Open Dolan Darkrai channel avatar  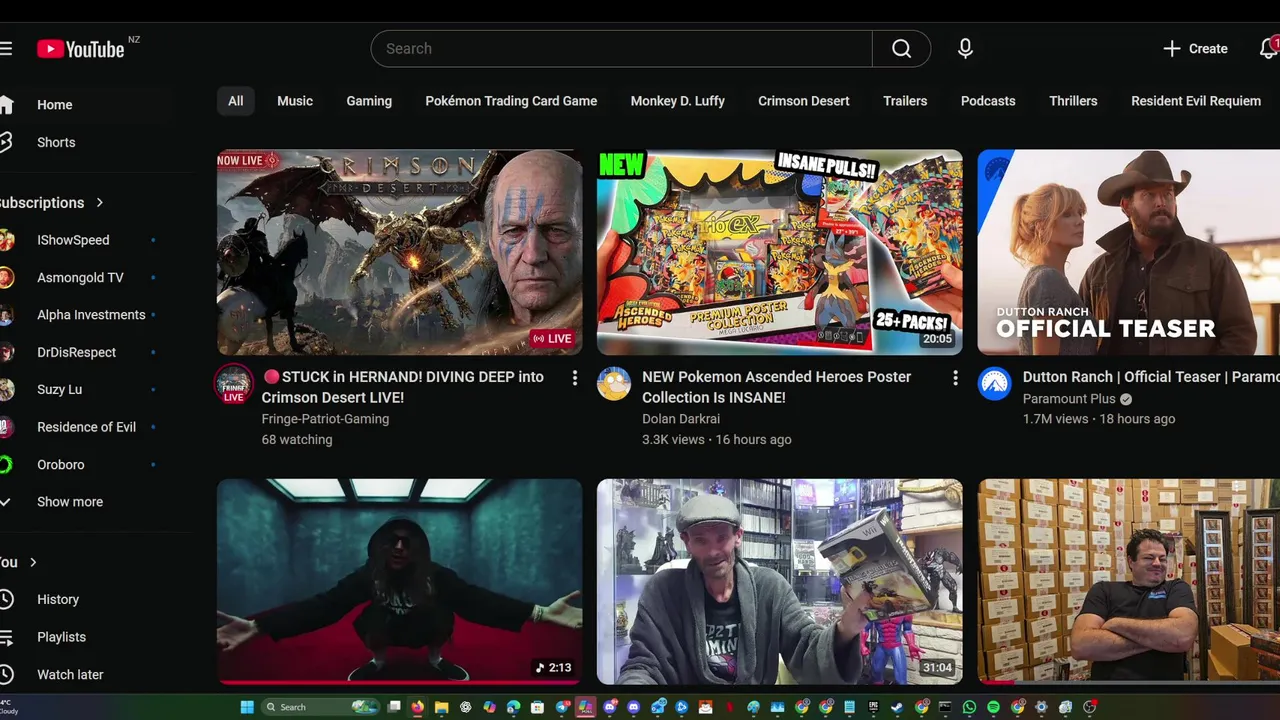(x=614, y=383)
